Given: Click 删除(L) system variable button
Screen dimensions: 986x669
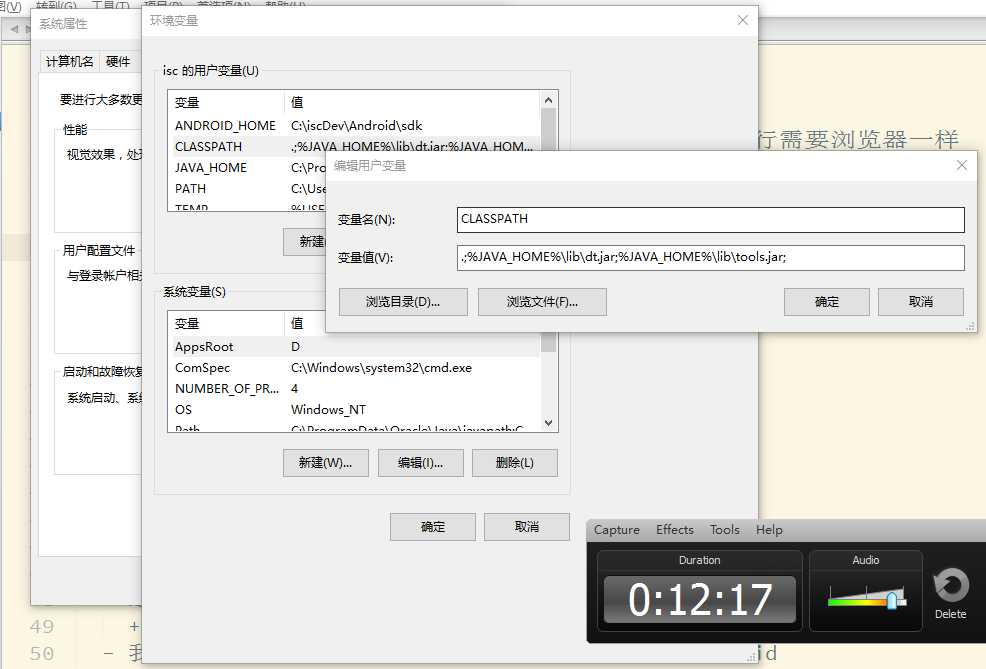Looking at the screenshot, I should pos(515,463).
